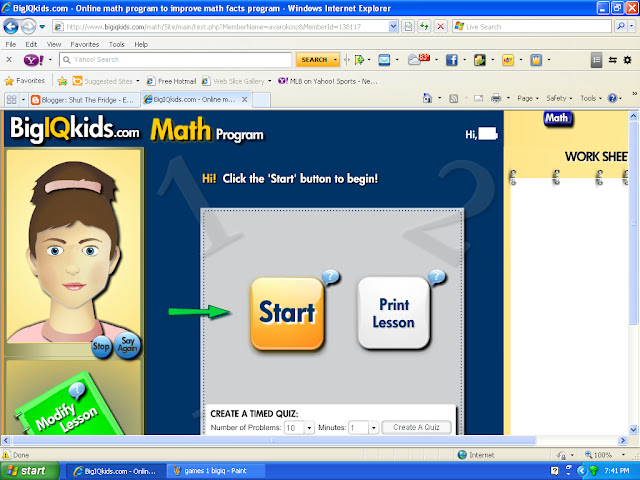Screen dimensions: 640x480
Task: Click the Compatibility View icon
Action: click(x=408, y=27)
